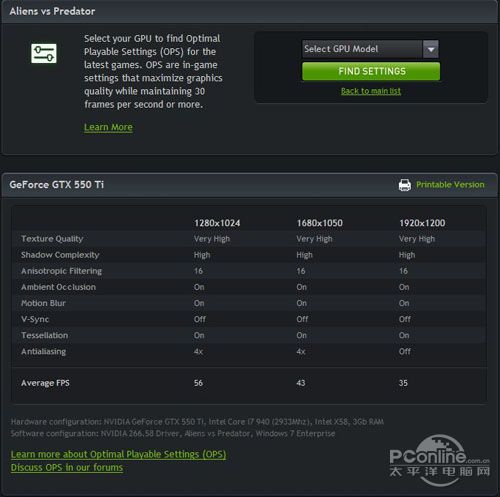Click the Tessellation row label
This screenshot has height=497, width=500.
[x=45, y=335]
